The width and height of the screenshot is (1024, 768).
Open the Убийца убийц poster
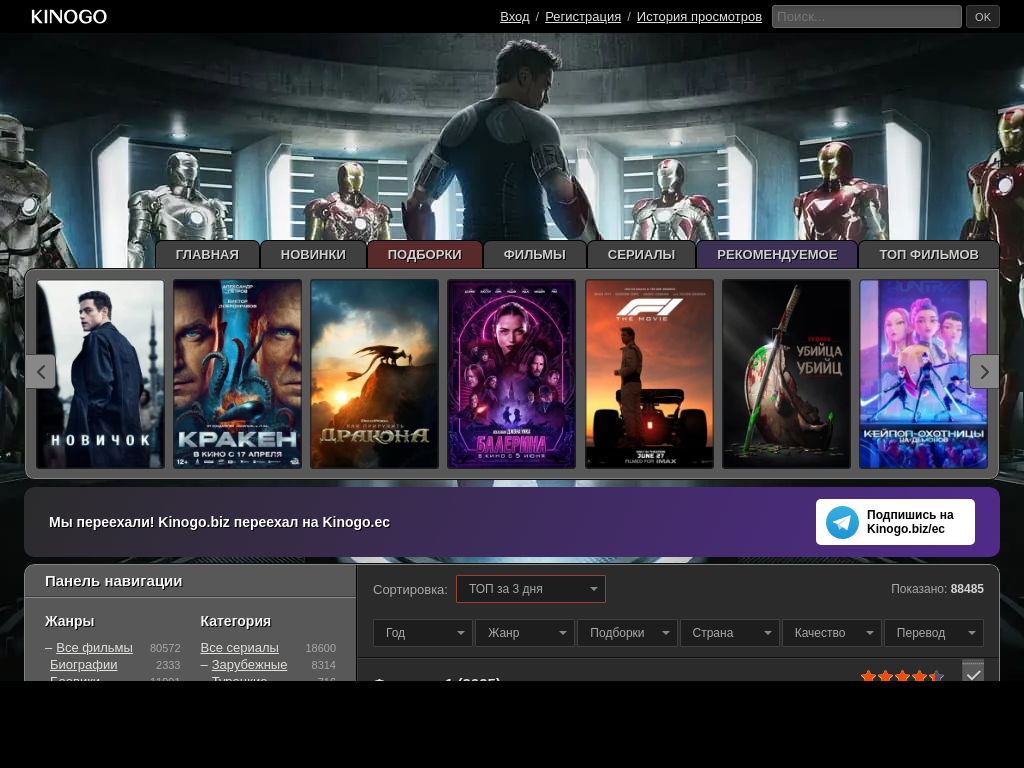pyautogui.click(x=786, y=374)
